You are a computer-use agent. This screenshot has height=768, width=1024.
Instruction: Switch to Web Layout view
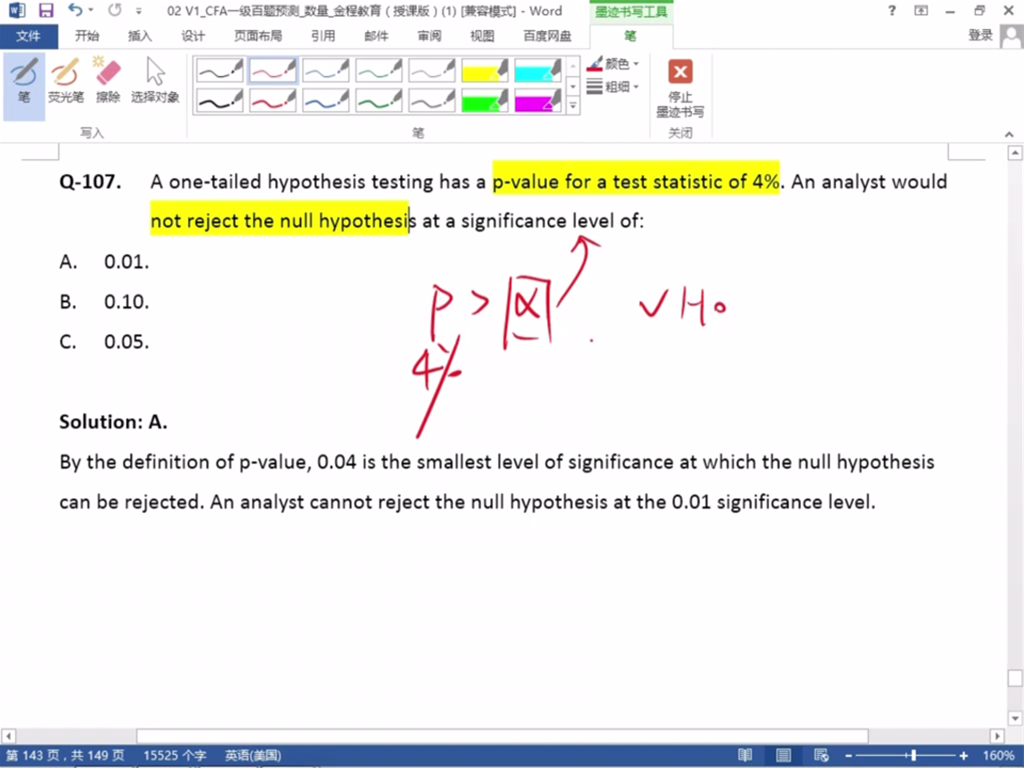tap(822, 756)
